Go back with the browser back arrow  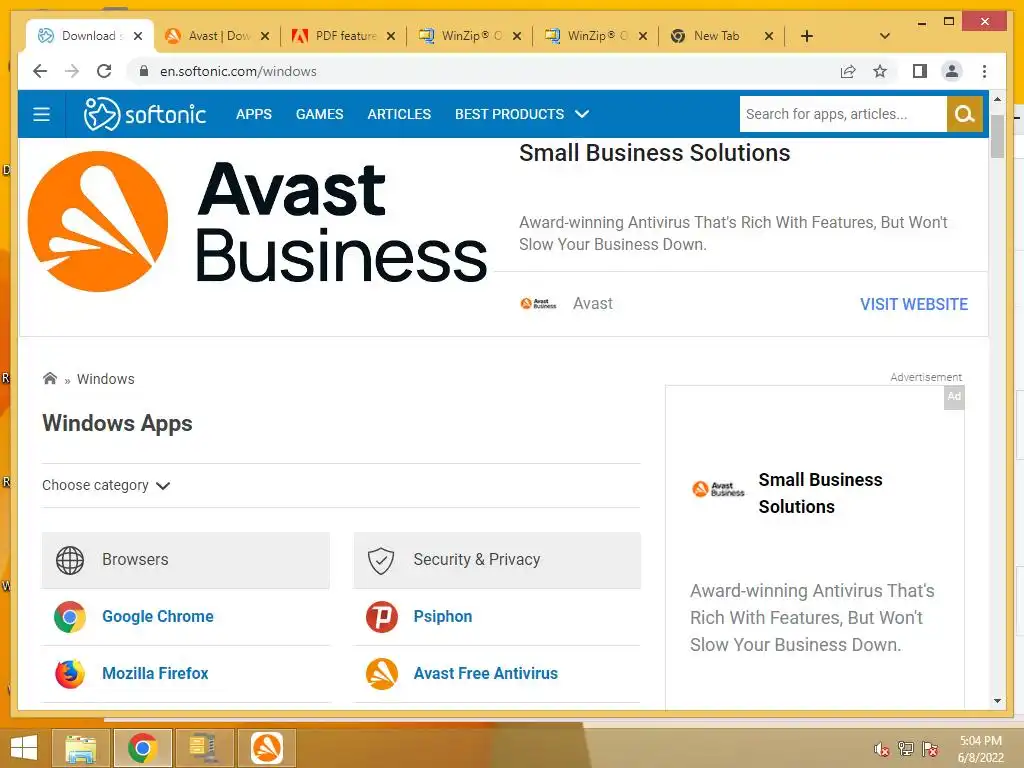40,71
